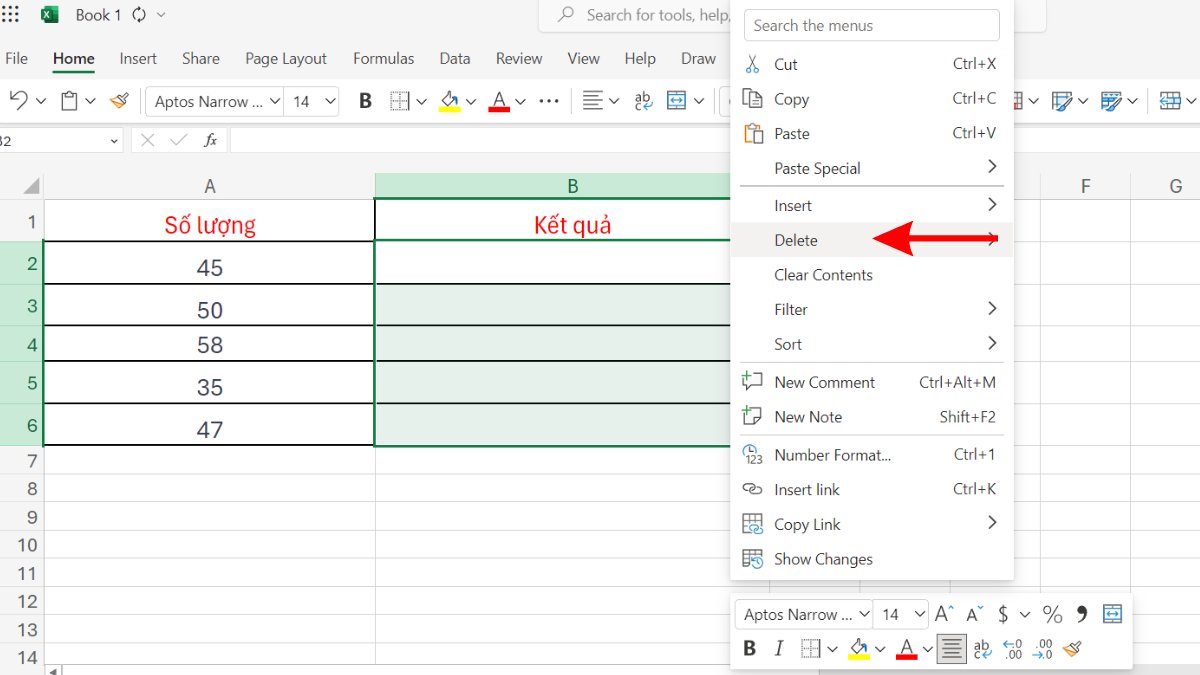Viewport: 1200px width, 675px height.
Task: Click the Select All corner triangle
Action: 31,186
